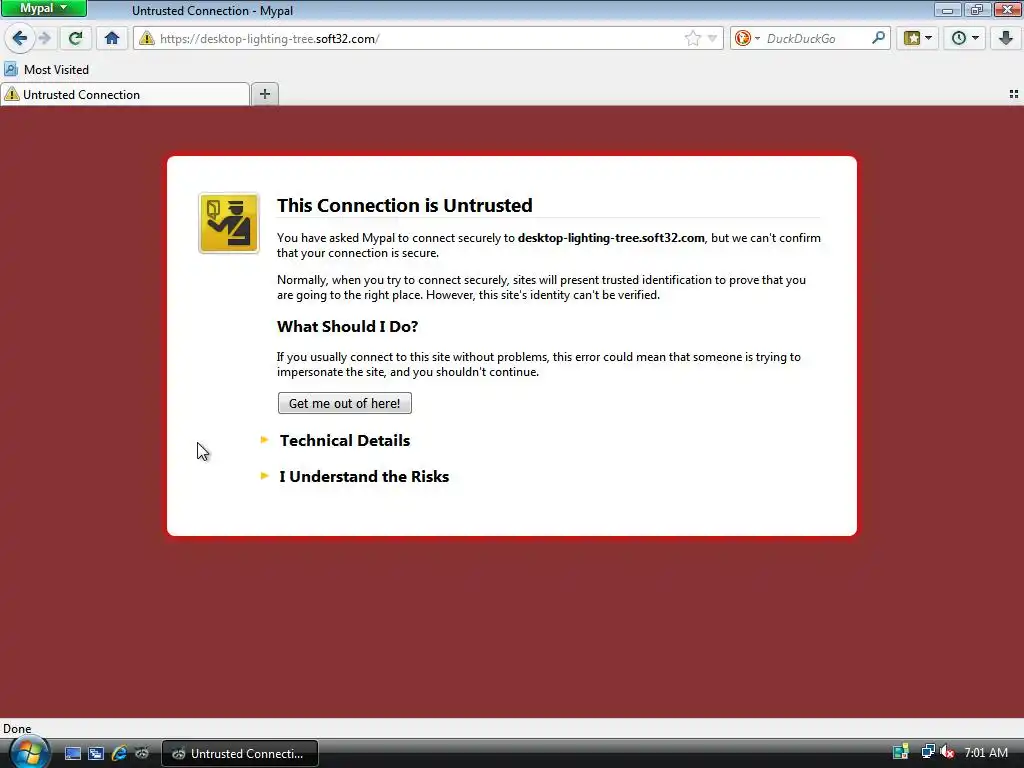Open the downloads arrow button
The width and height of the screenshot is (1024, 768).
[1006, 38]
